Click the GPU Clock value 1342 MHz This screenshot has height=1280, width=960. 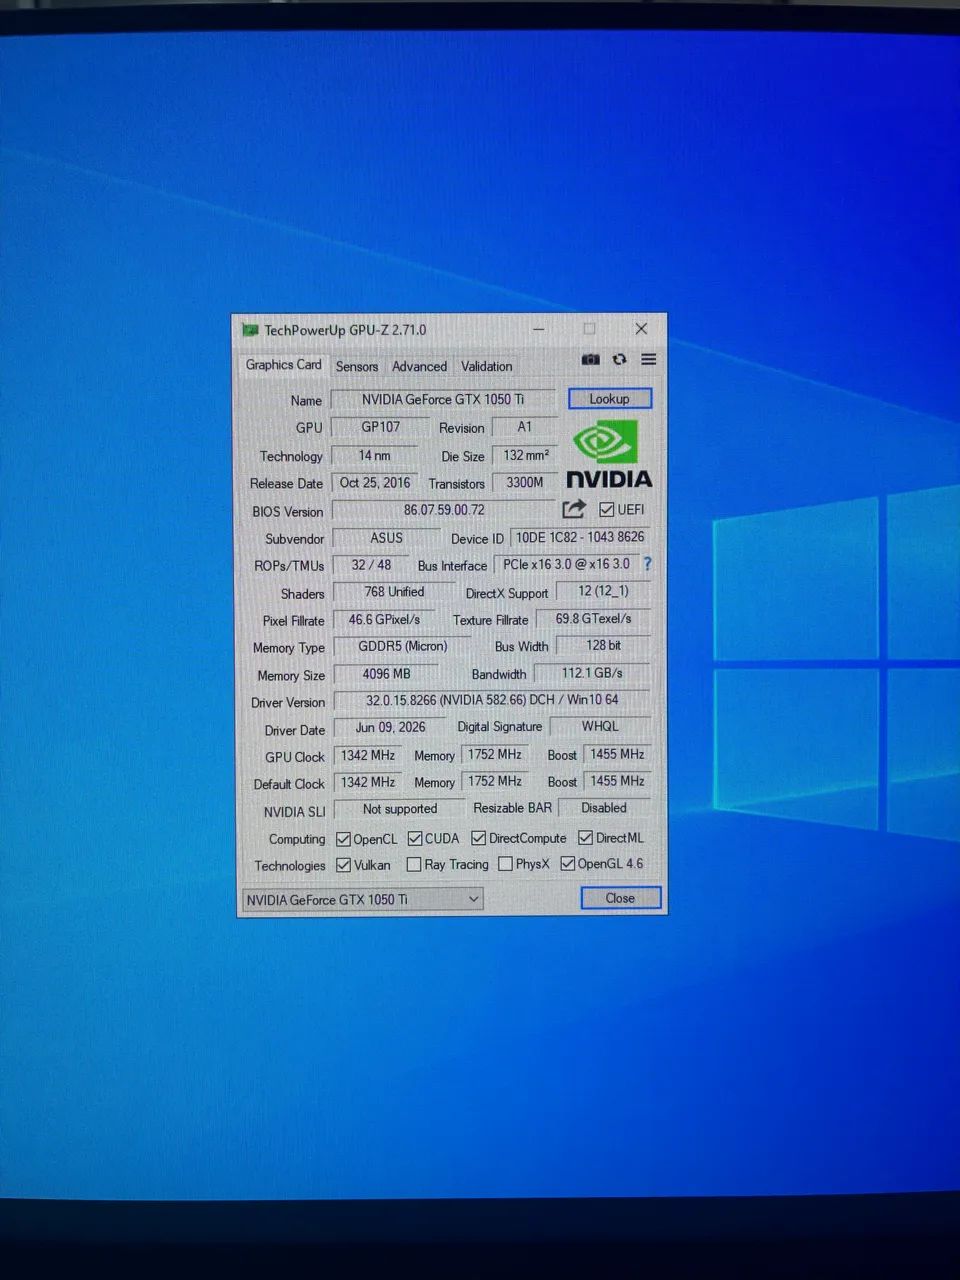click(367, 756)
